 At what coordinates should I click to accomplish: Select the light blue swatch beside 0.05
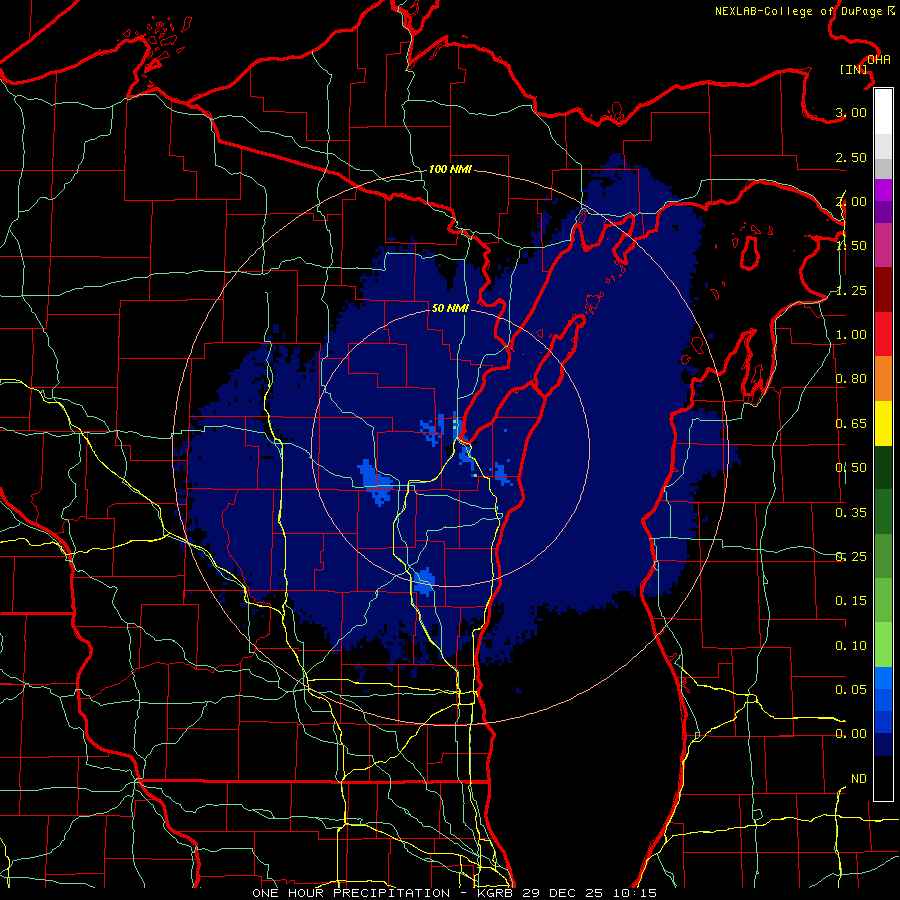coord(883,678)
